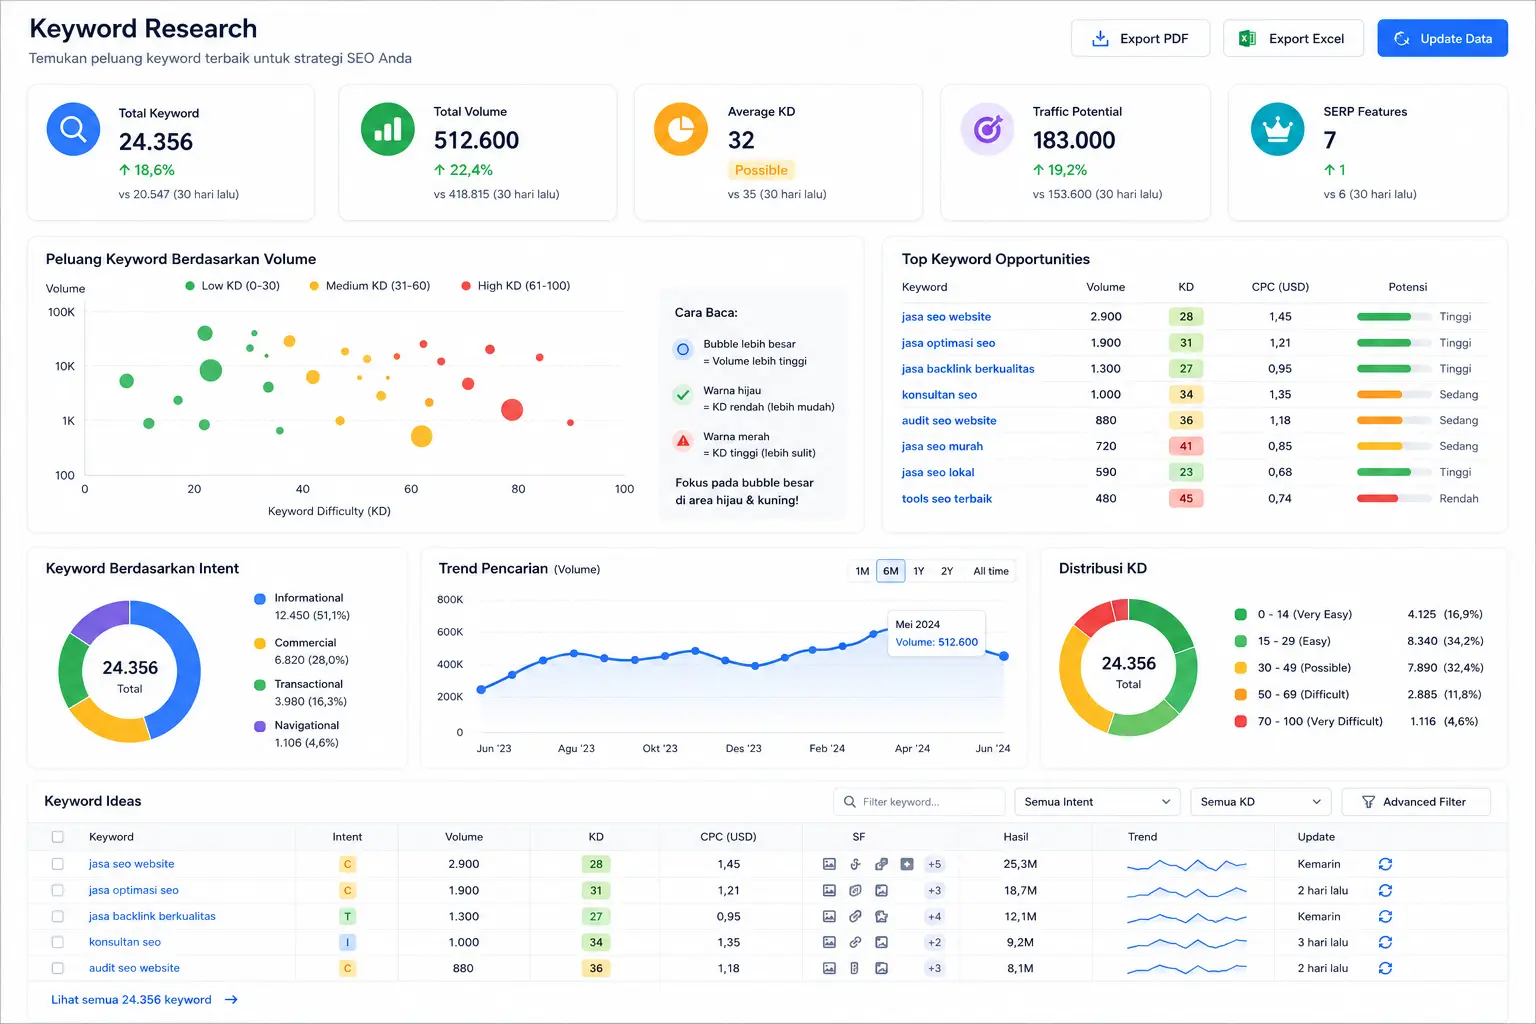Toggle the Medium KD (31-60) legend series
This screenshot has height=1024, width=1536.
point(370,286)
